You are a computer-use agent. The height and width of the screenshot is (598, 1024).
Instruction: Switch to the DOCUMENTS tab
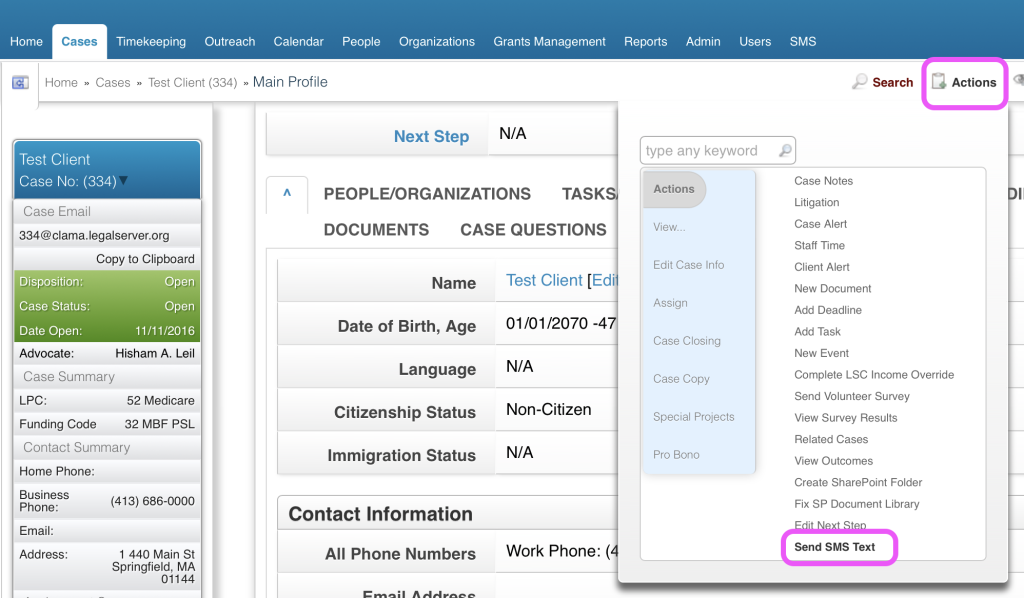[x=376, y=229]
